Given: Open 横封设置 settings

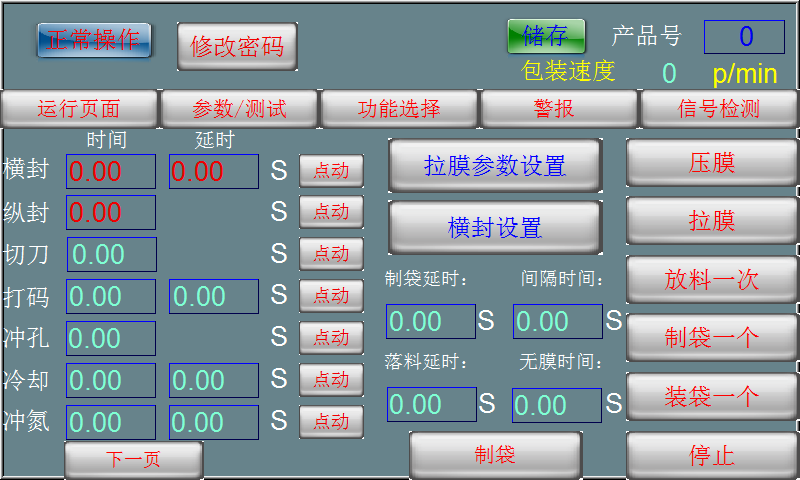Looking at the screenshot, I should (495, 227).
